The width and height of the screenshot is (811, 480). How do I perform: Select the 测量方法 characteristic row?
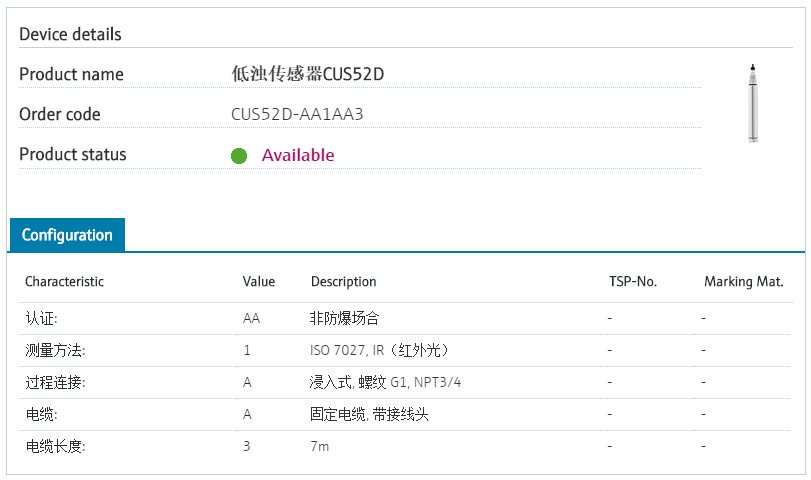point(55,351)
